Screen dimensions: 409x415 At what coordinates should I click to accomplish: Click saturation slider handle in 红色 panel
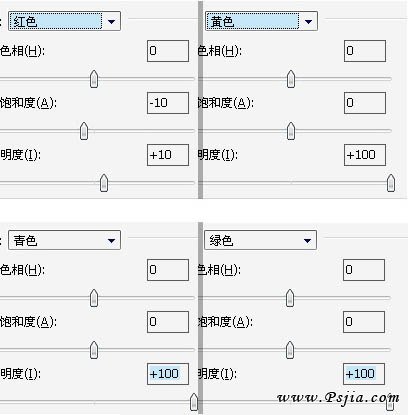(84, 131)
